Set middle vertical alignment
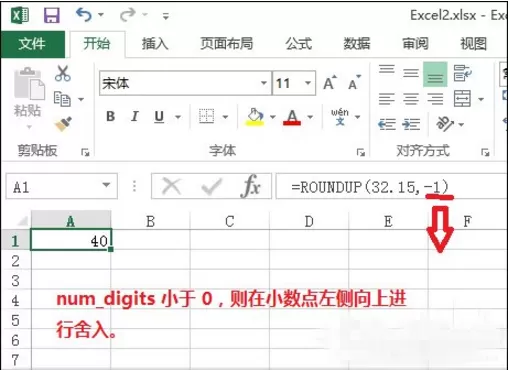The height and width of the screenshot is (370, 510). click(x=411, y=73)
